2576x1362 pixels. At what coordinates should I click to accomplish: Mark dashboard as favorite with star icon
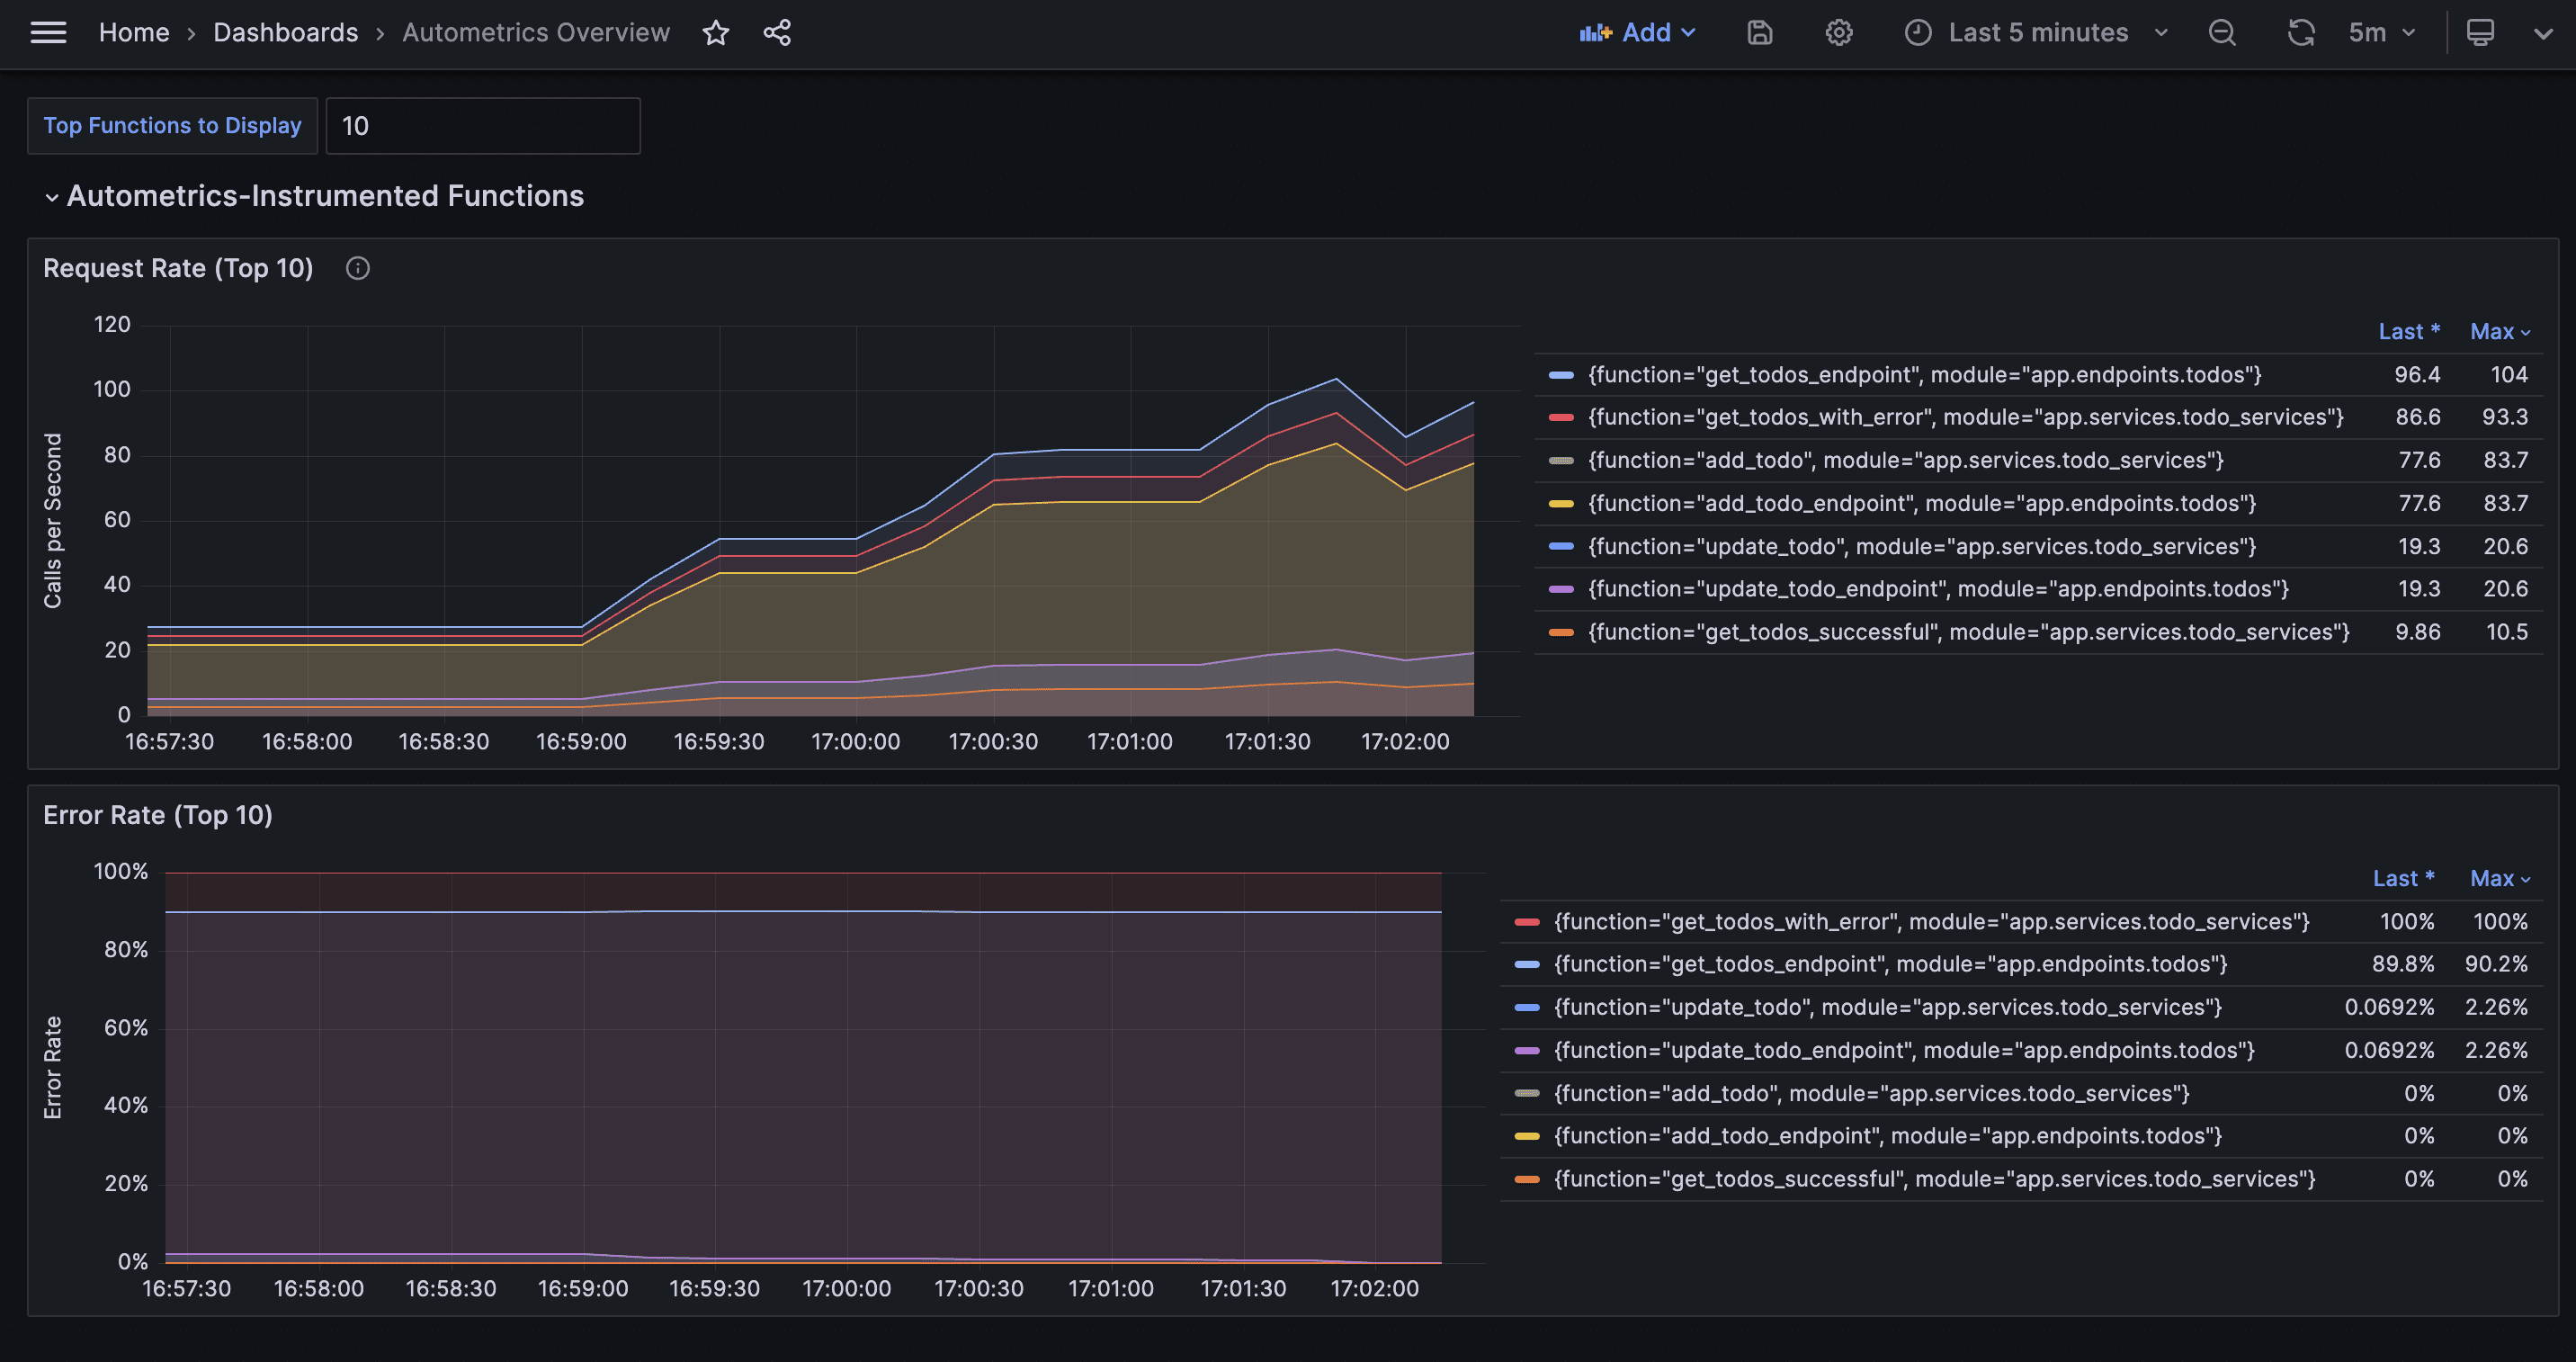[716, 33]
